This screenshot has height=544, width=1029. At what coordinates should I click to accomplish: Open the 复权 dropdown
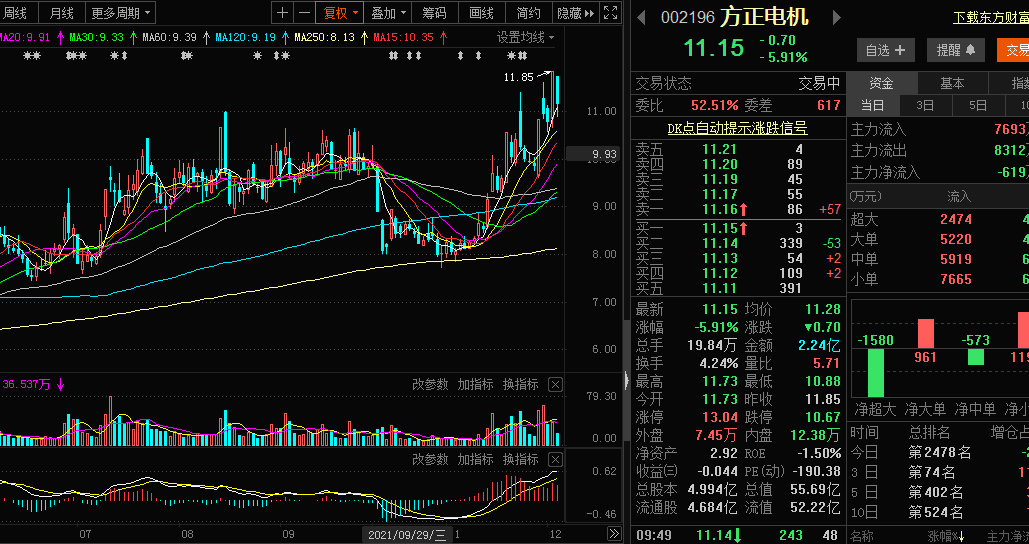click(341, 13)
